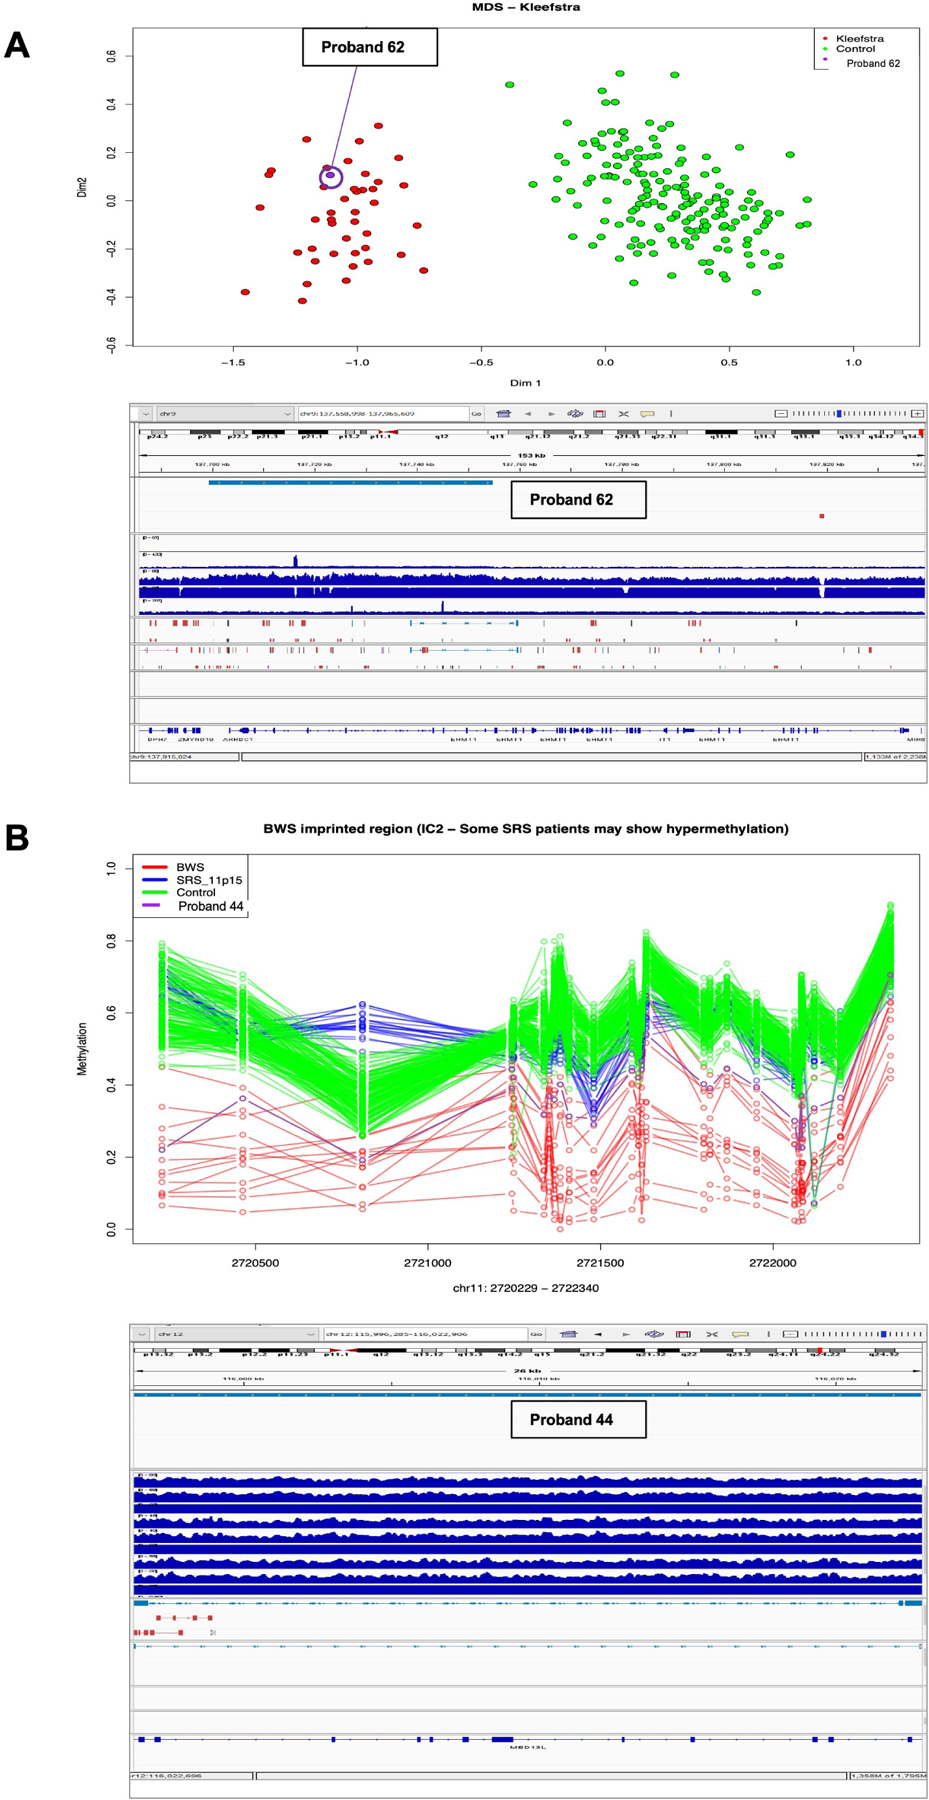The height and width of the screenshot is (1800, 929).
Task: Go back in the chr9 IGV locus history
Action: tap(528, 413)
